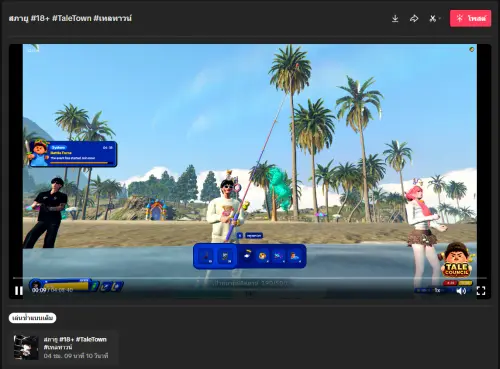Viewport: 500px width, 369px height.
Task: Pause the video playback
Action: [x=19, y=291]
